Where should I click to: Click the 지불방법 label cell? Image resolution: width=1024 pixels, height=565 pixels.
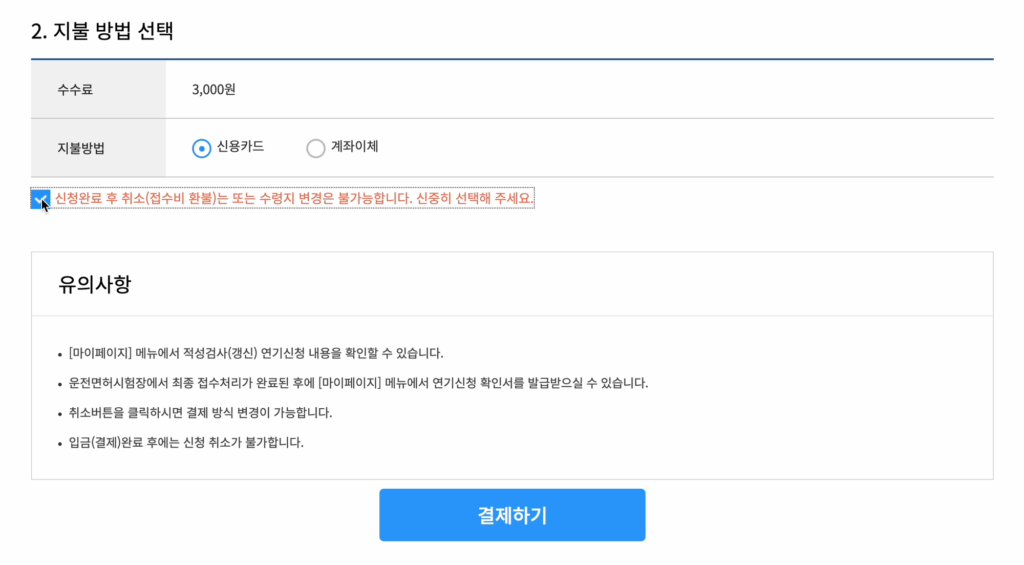98,148
